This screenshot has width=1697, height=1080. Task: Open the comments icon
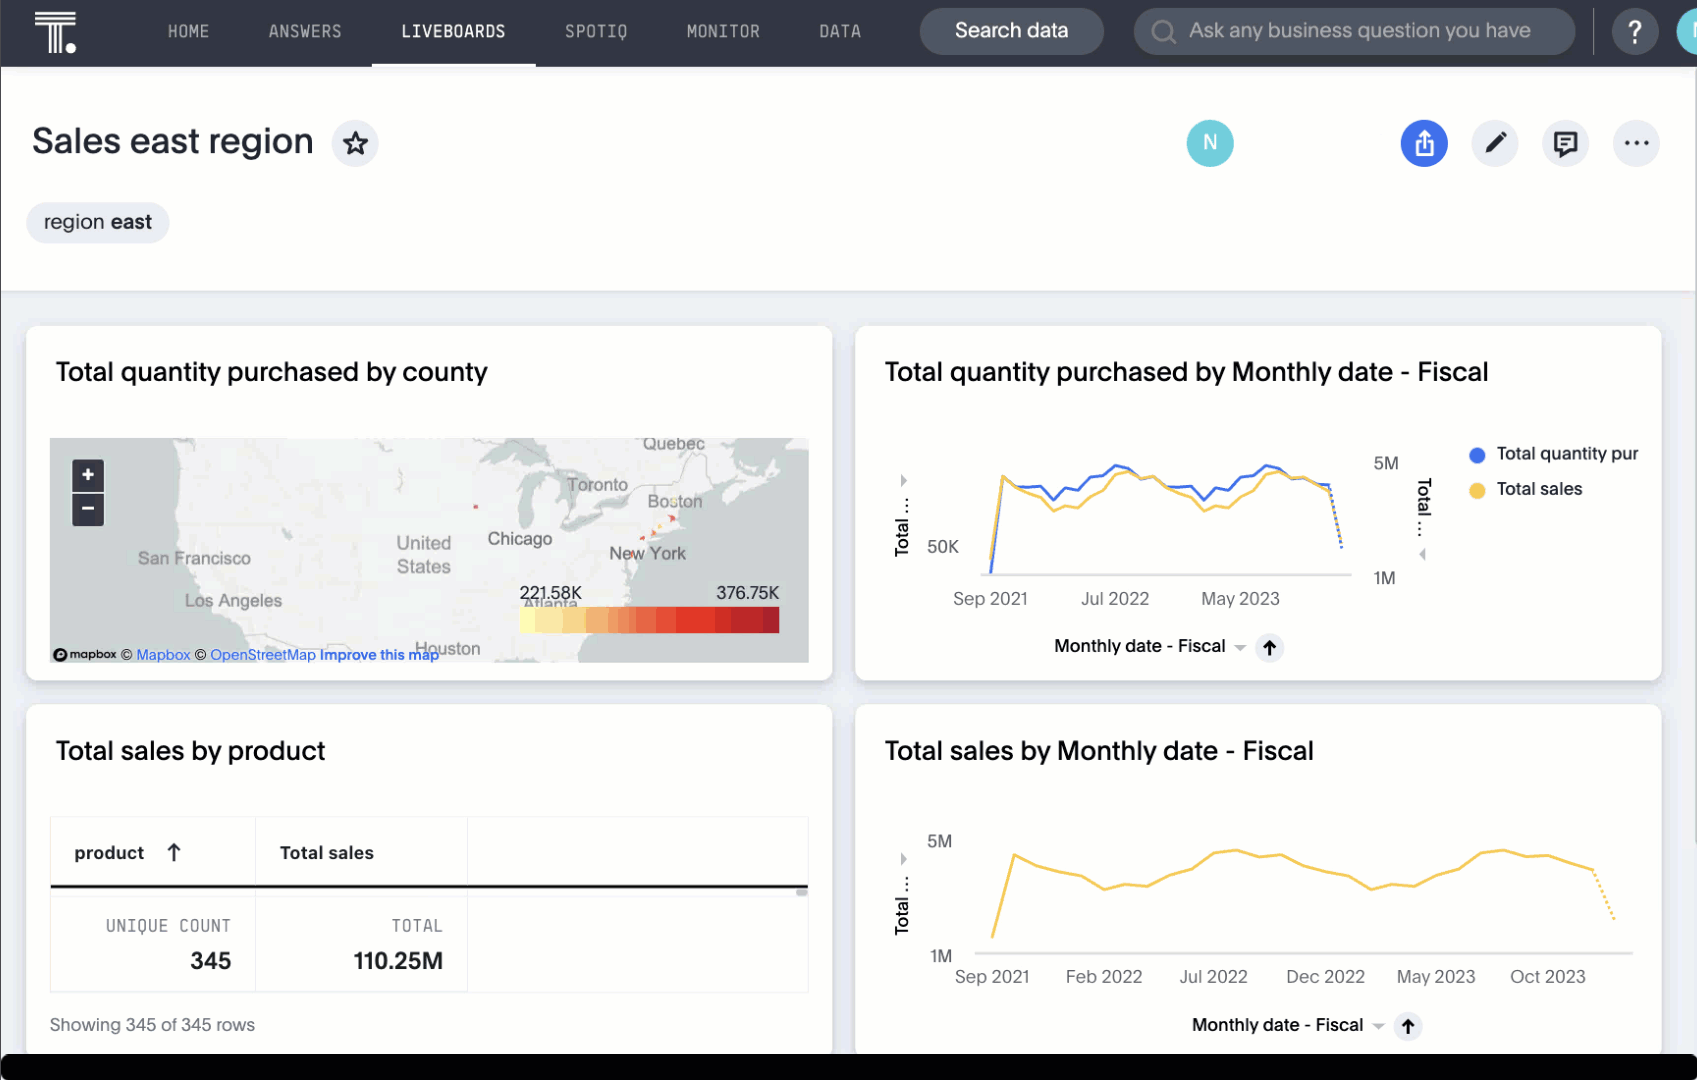(1565, 144)
